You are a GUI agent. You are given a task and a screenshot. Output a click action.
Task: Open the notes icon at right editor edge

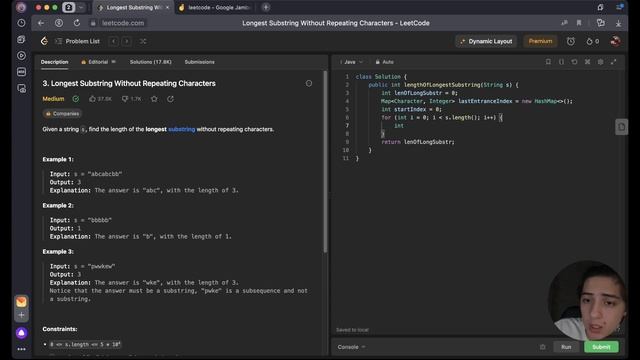coord(621,127)
